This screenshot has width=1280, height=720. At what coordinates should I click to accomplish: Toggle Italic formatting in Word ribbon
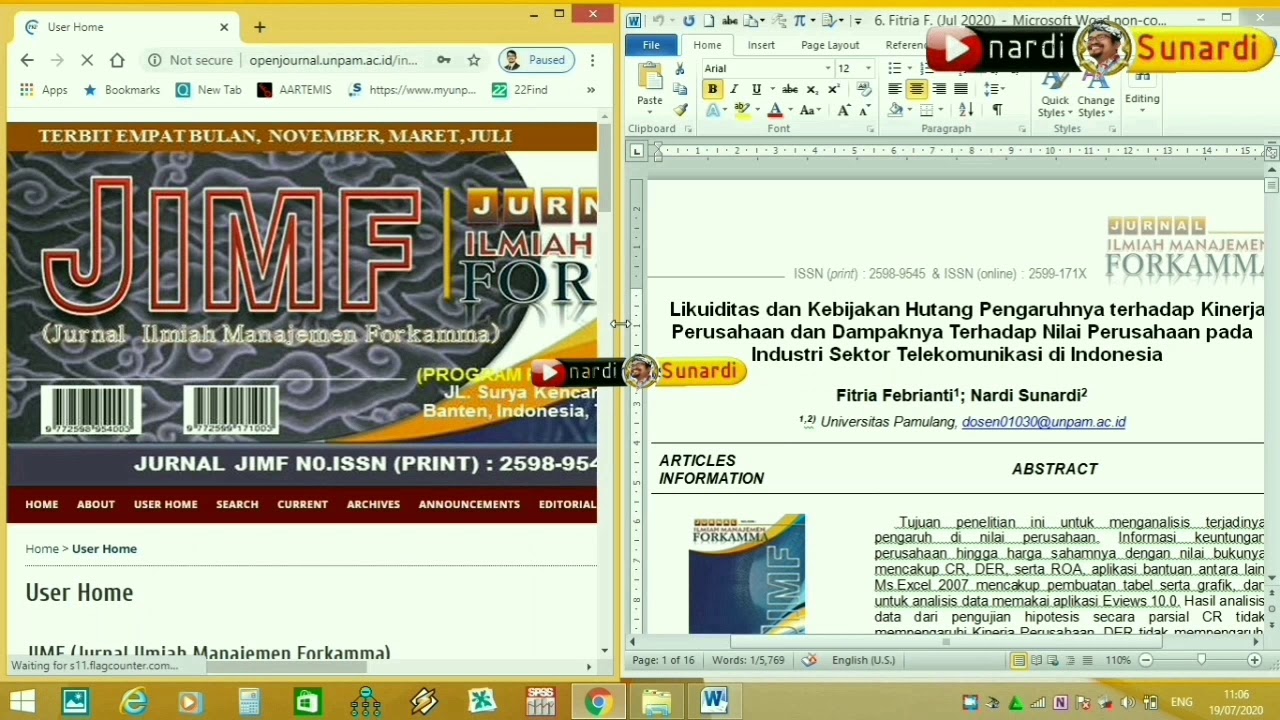734,89
